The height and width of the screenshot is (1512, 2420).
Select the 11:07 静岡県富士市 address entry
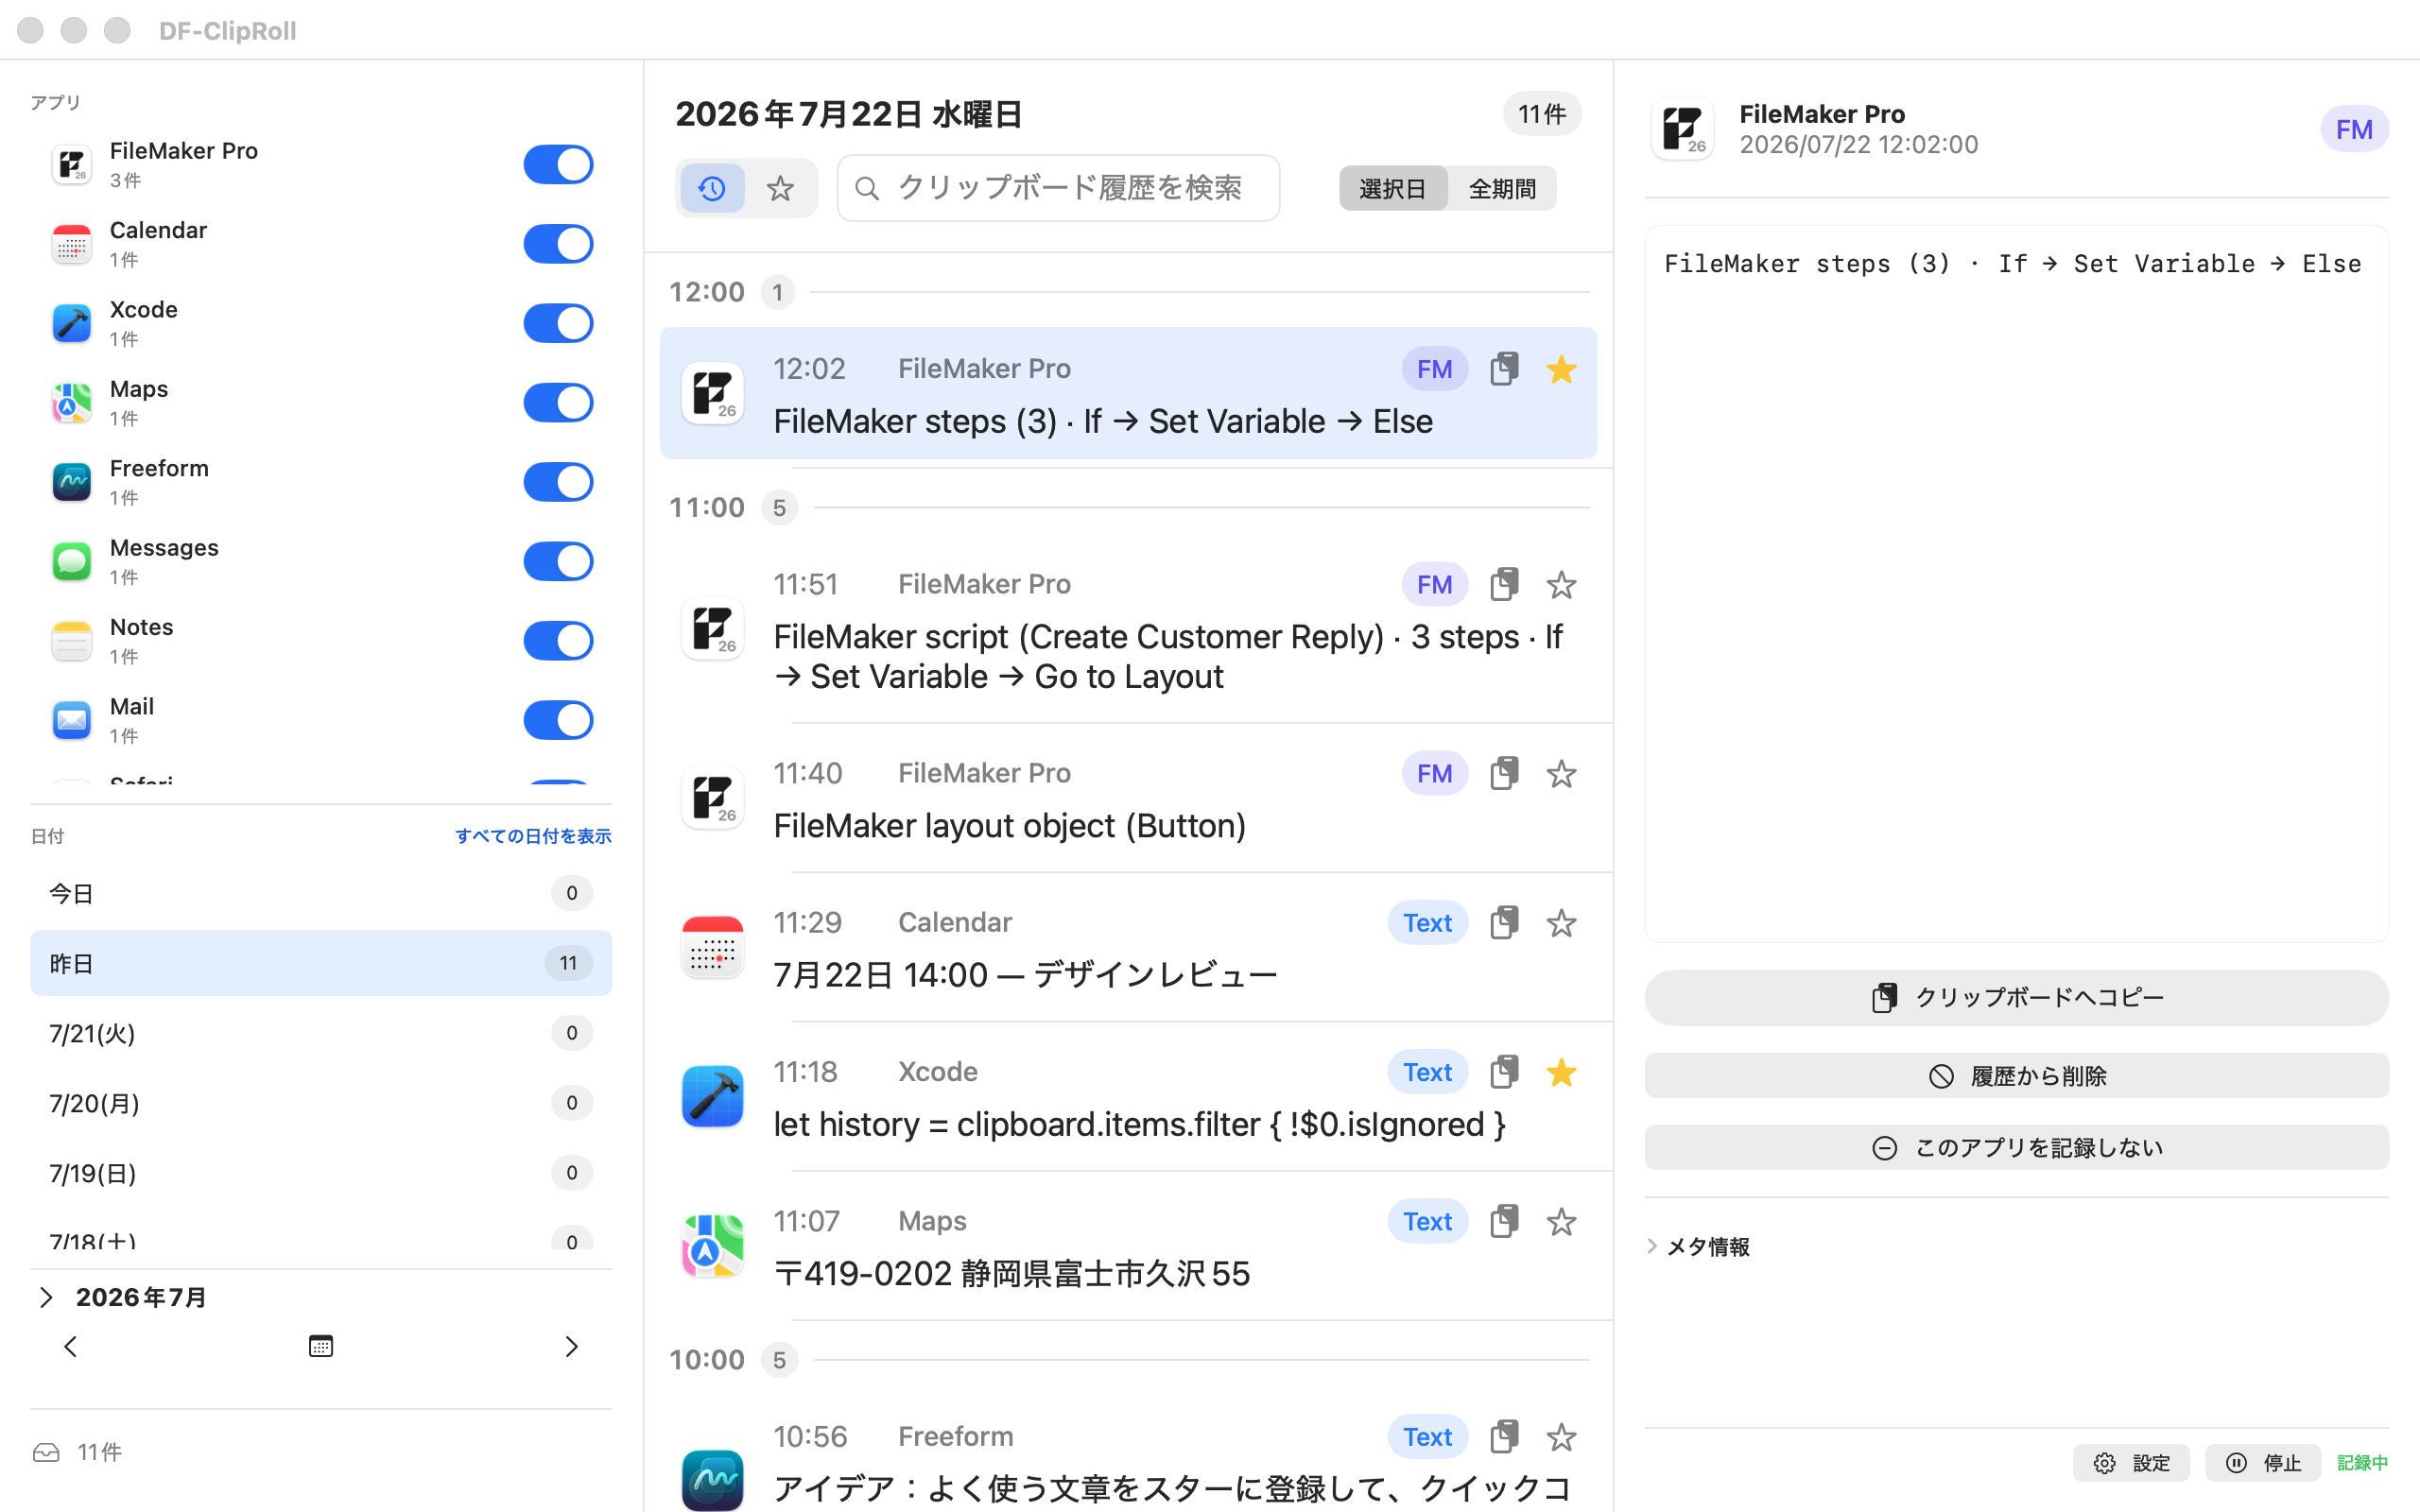pos(1128,1246)
